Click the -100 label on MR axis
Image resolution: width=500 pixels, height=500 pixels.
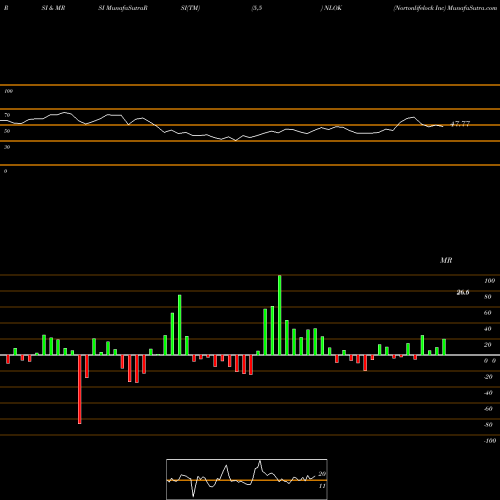pos(490,441)
